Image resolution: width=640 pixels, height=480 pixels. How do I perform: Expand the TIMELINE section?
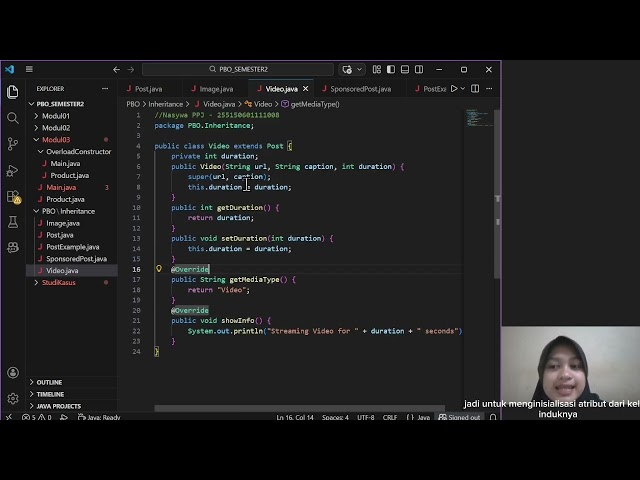click(50, 394)
